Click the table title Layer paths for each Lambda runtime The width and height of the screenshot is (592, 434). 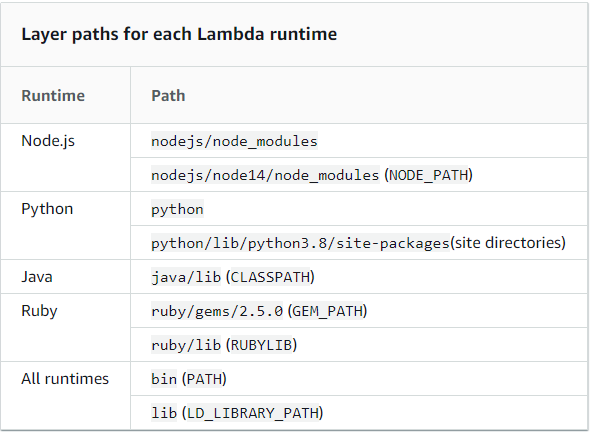pyautogui.click(x=179, y=34)
